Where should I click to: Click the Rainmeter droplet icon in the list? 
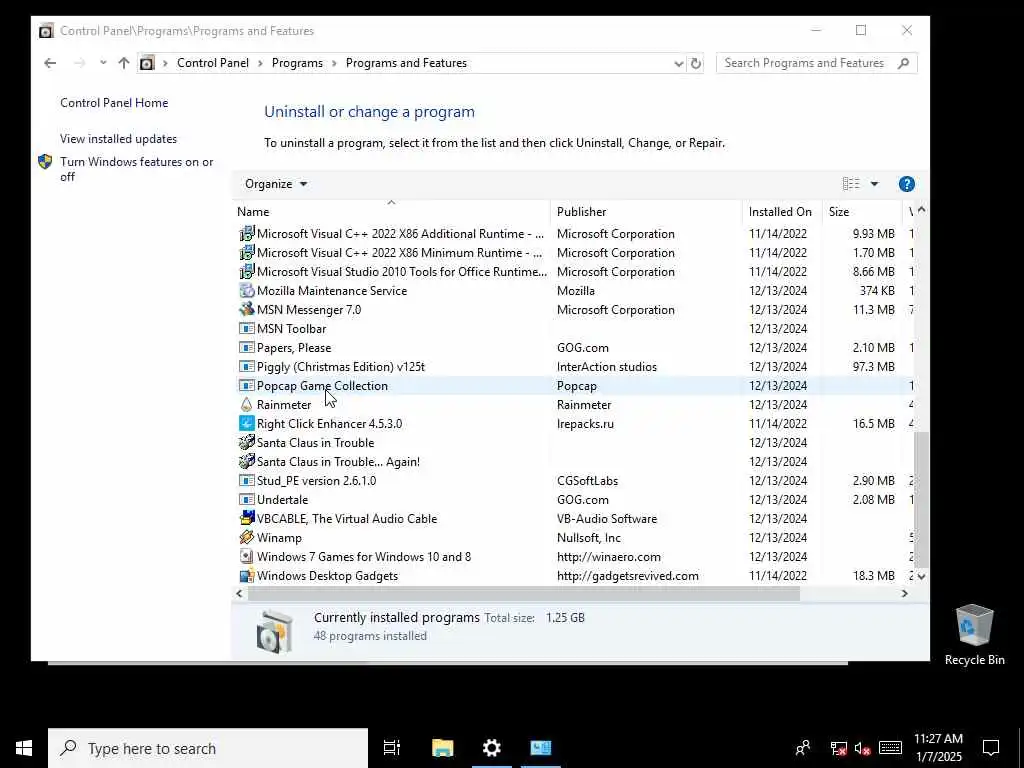pyautogui.click(x=246, y=405)
